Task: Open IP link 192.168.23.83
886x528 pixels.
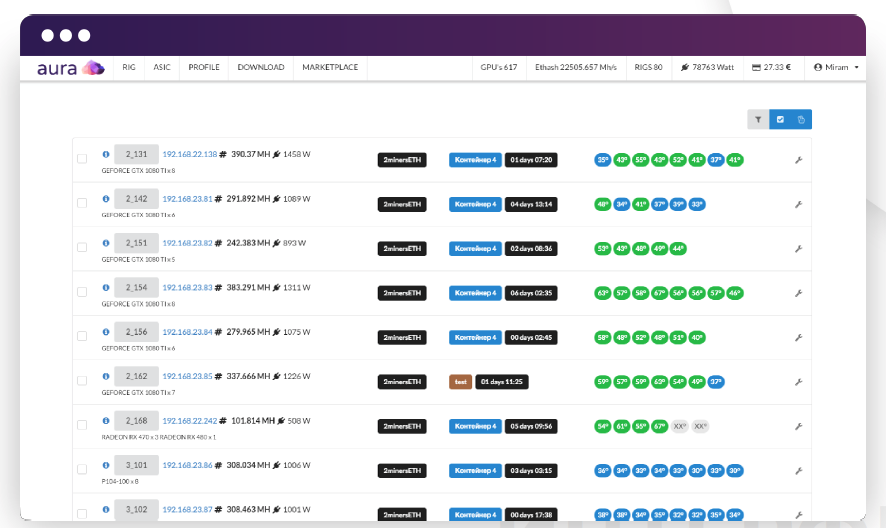Action: (x=188, y=288)
